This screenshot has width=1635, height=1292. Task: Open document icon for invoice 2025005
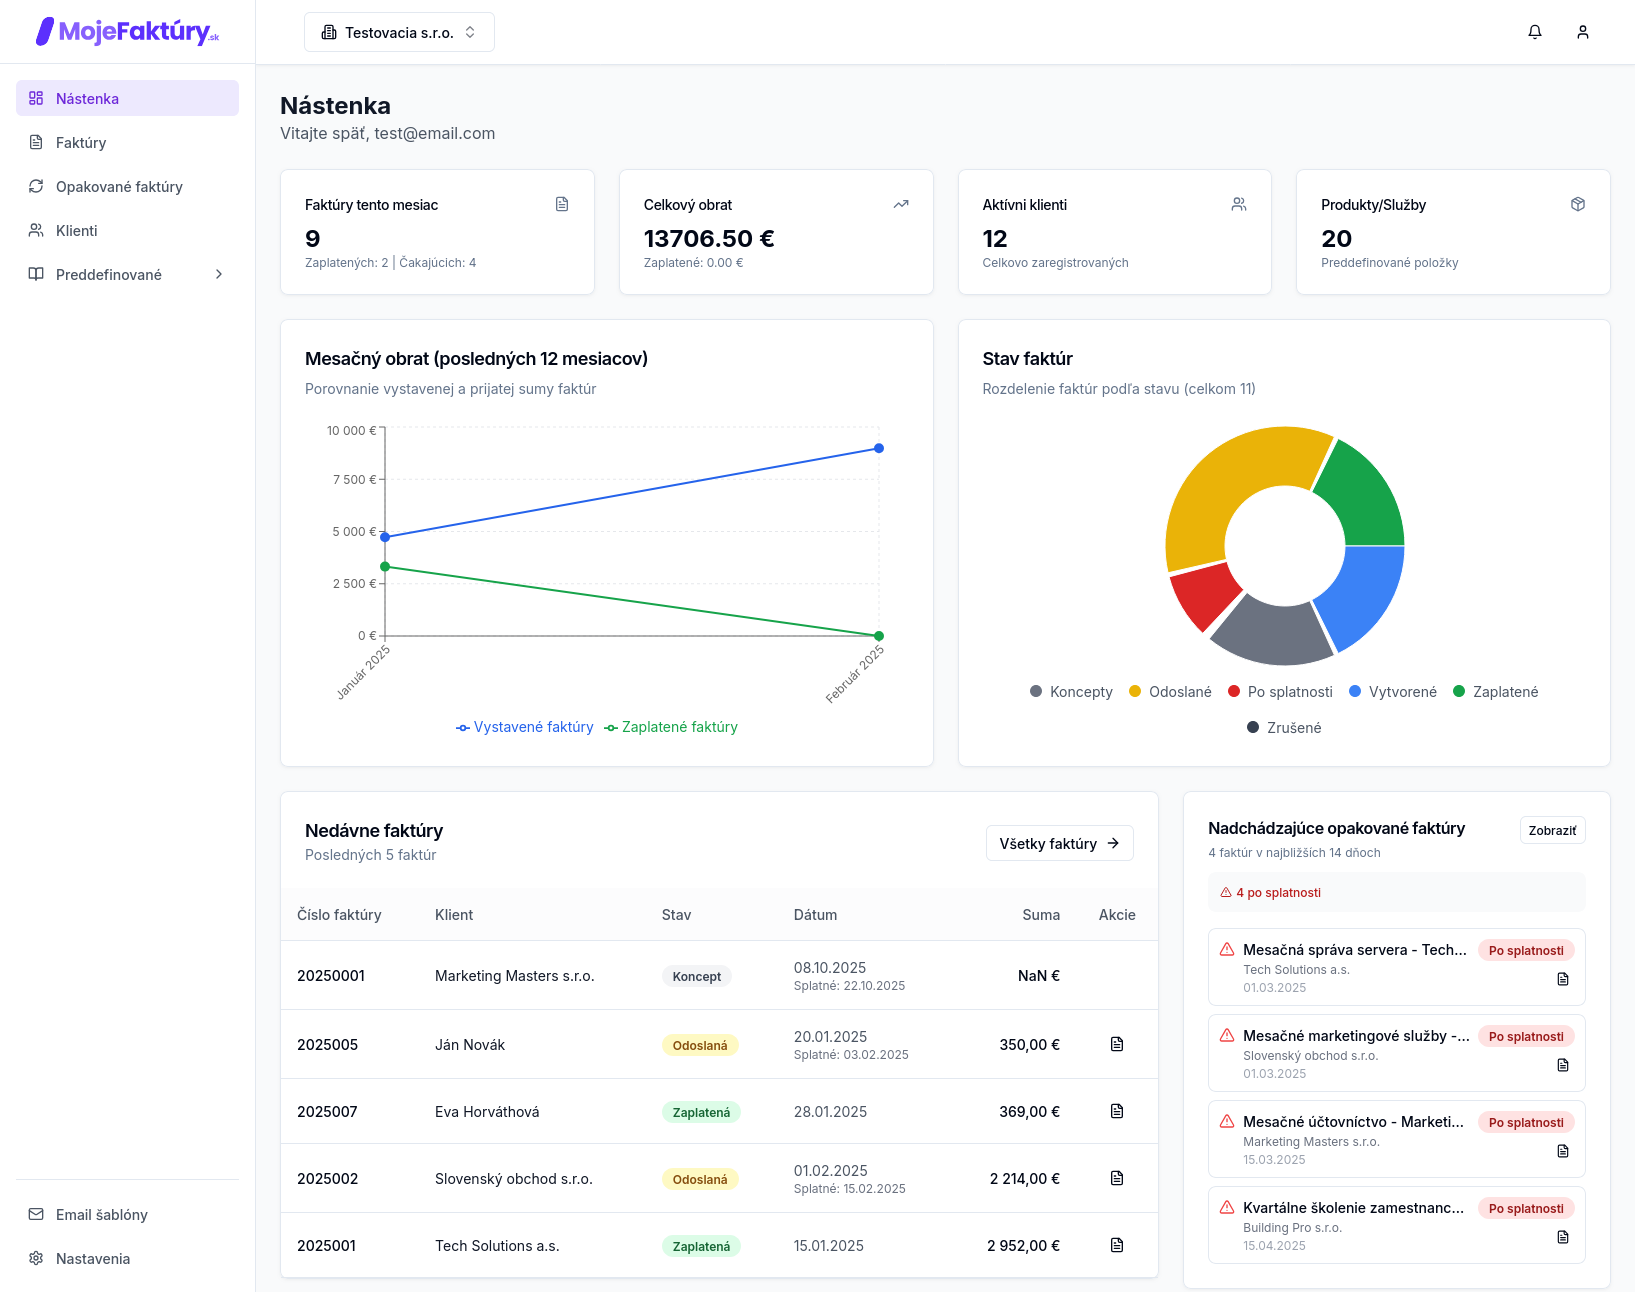coord(1117,1044)
